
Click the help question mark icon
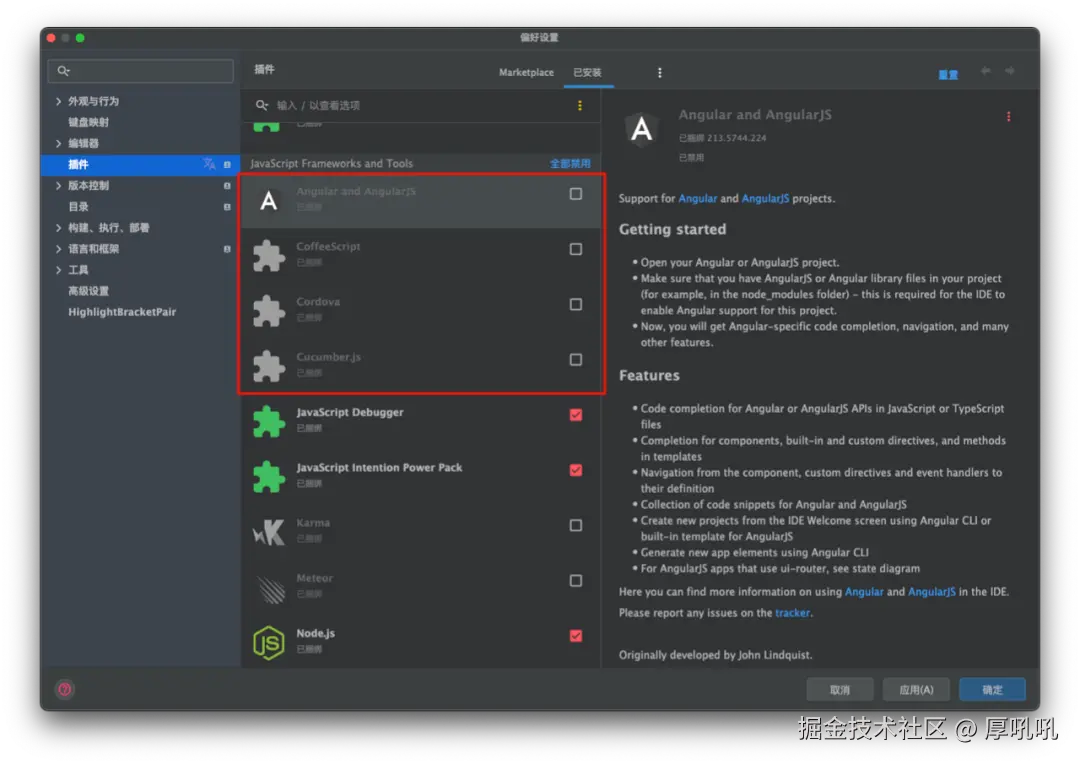point(65,689)
